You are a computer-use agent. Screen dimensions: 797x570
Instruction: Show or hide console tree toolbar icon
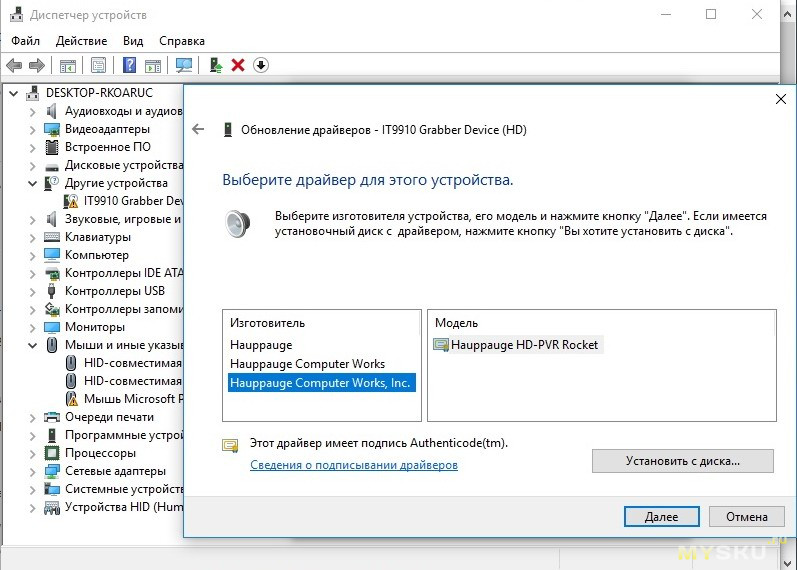[x=68, y=65]
